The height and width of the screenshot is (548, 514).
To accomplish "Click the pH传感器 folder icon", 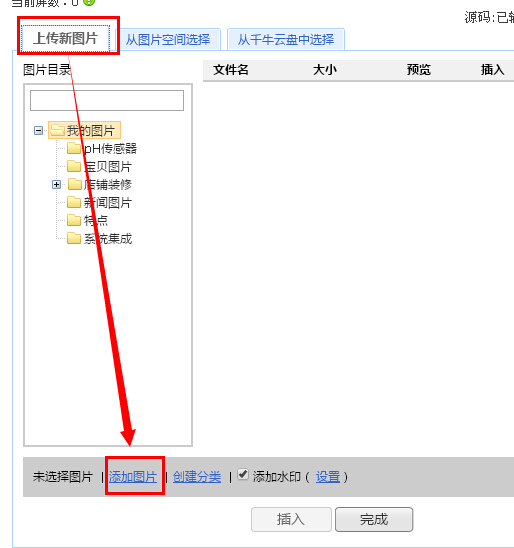I will pos(74,148).
